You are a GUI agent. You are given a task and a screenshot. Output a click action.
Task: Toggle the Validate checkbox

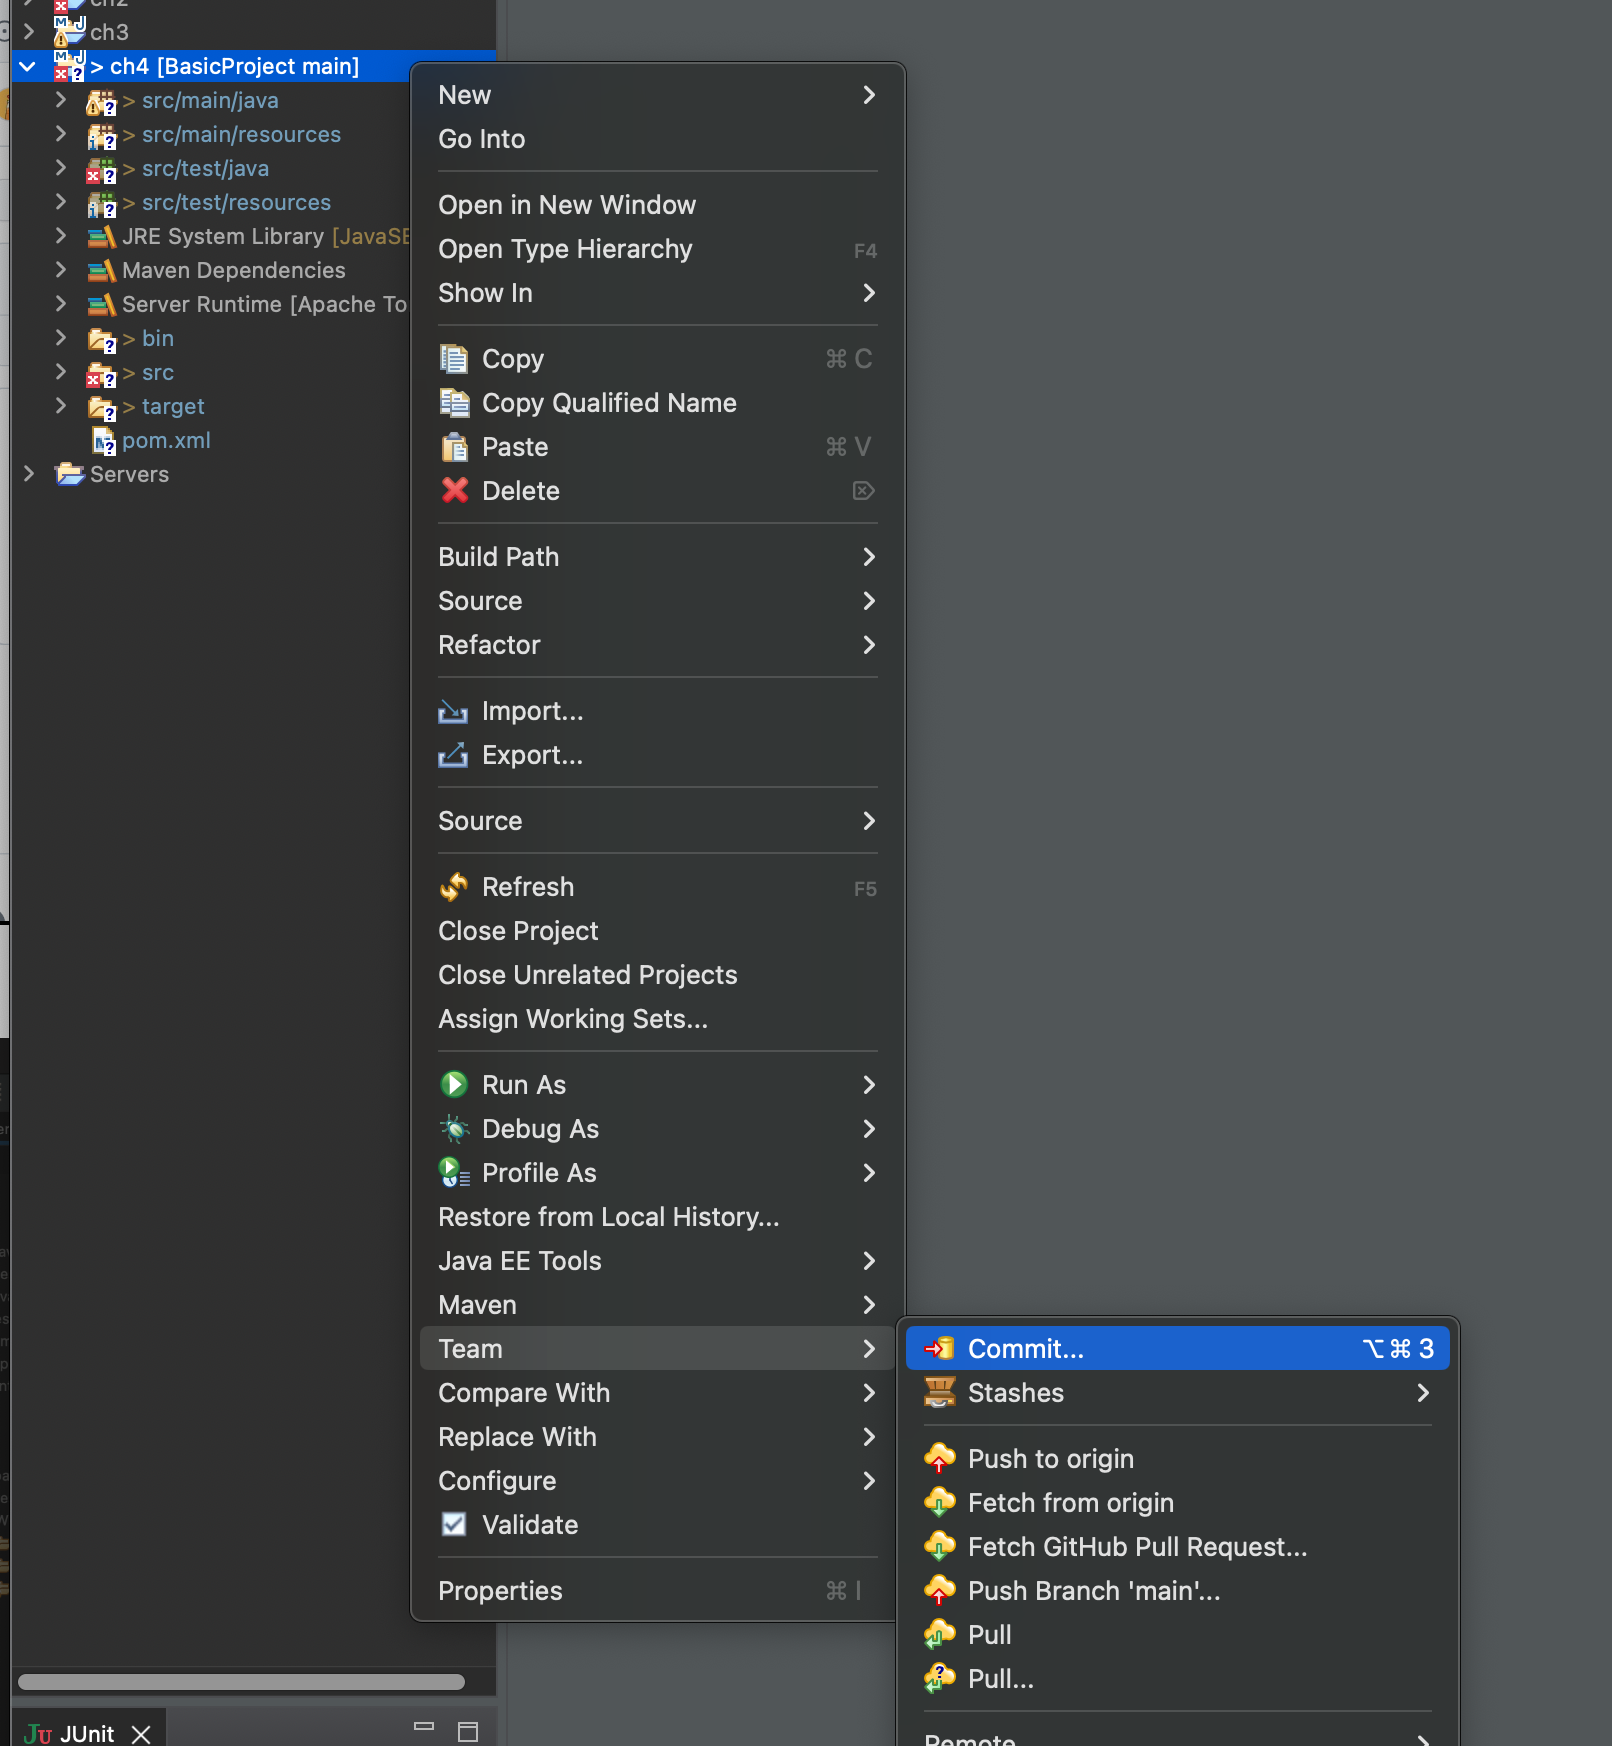(454, 1525)
